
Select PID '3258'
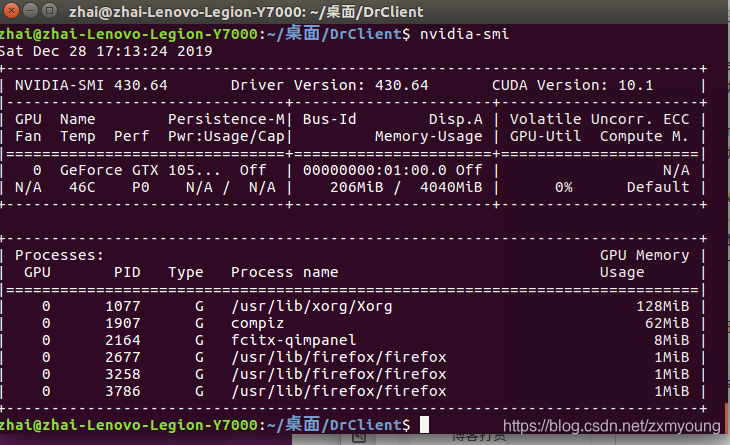point(122,374)
